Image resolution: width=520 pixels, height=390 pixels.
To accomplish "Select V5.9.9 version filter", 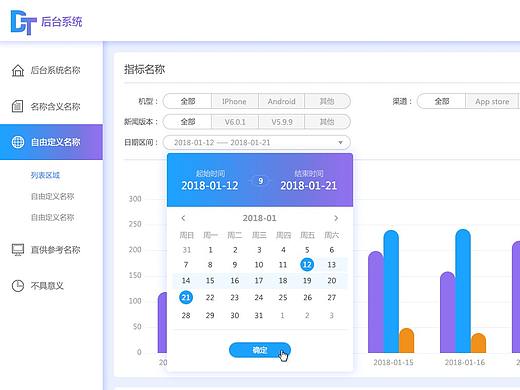I will pyautogui.click(x=282, y=122).
